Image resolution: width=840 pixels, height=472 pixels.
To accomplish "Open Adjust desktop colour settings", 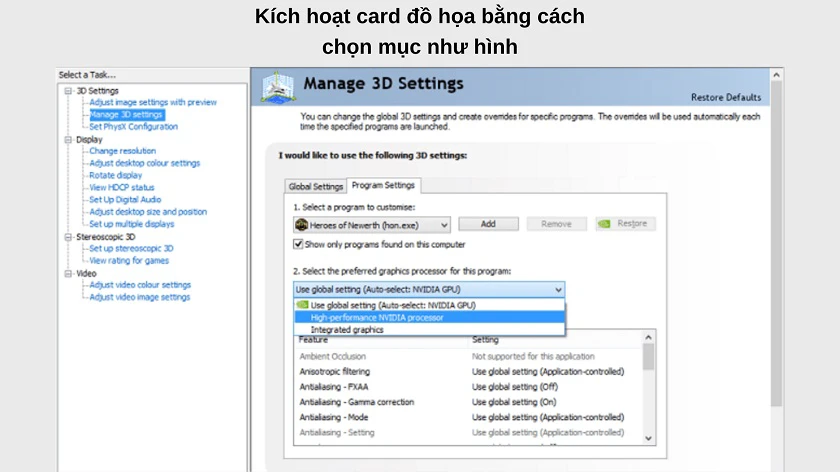I will click(145, 163).
